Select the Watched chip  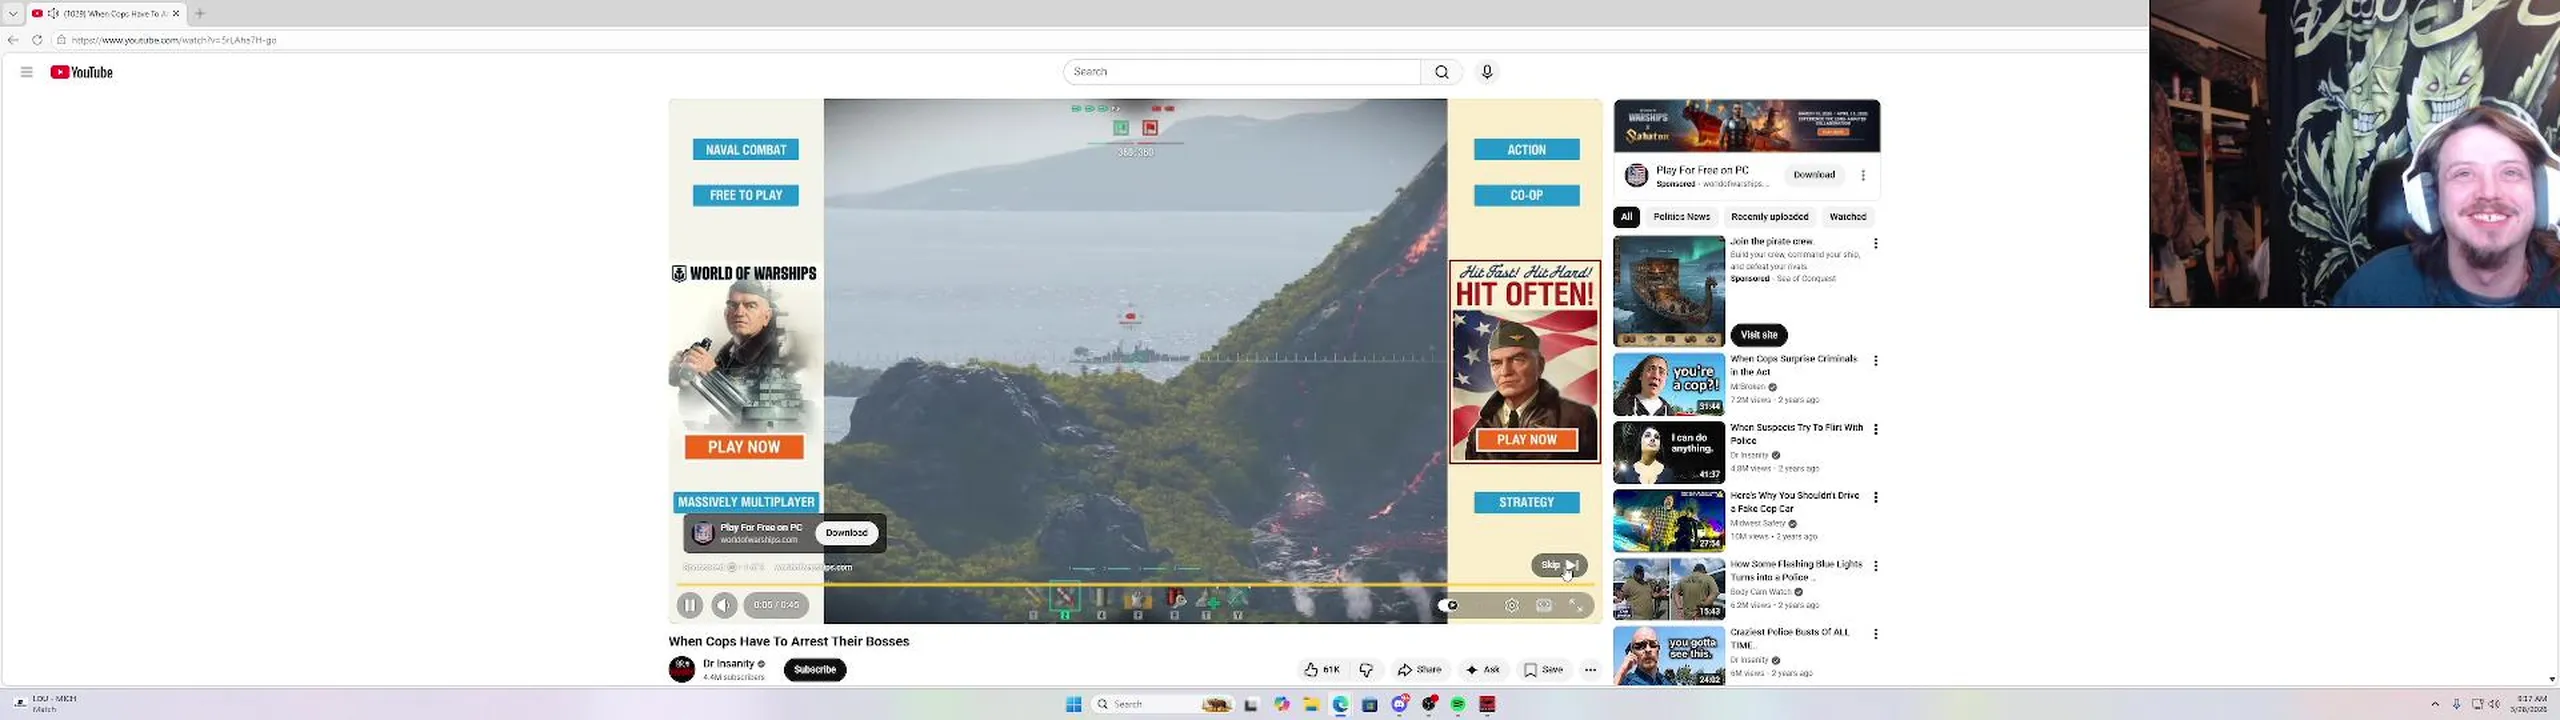coord(1847,217)
